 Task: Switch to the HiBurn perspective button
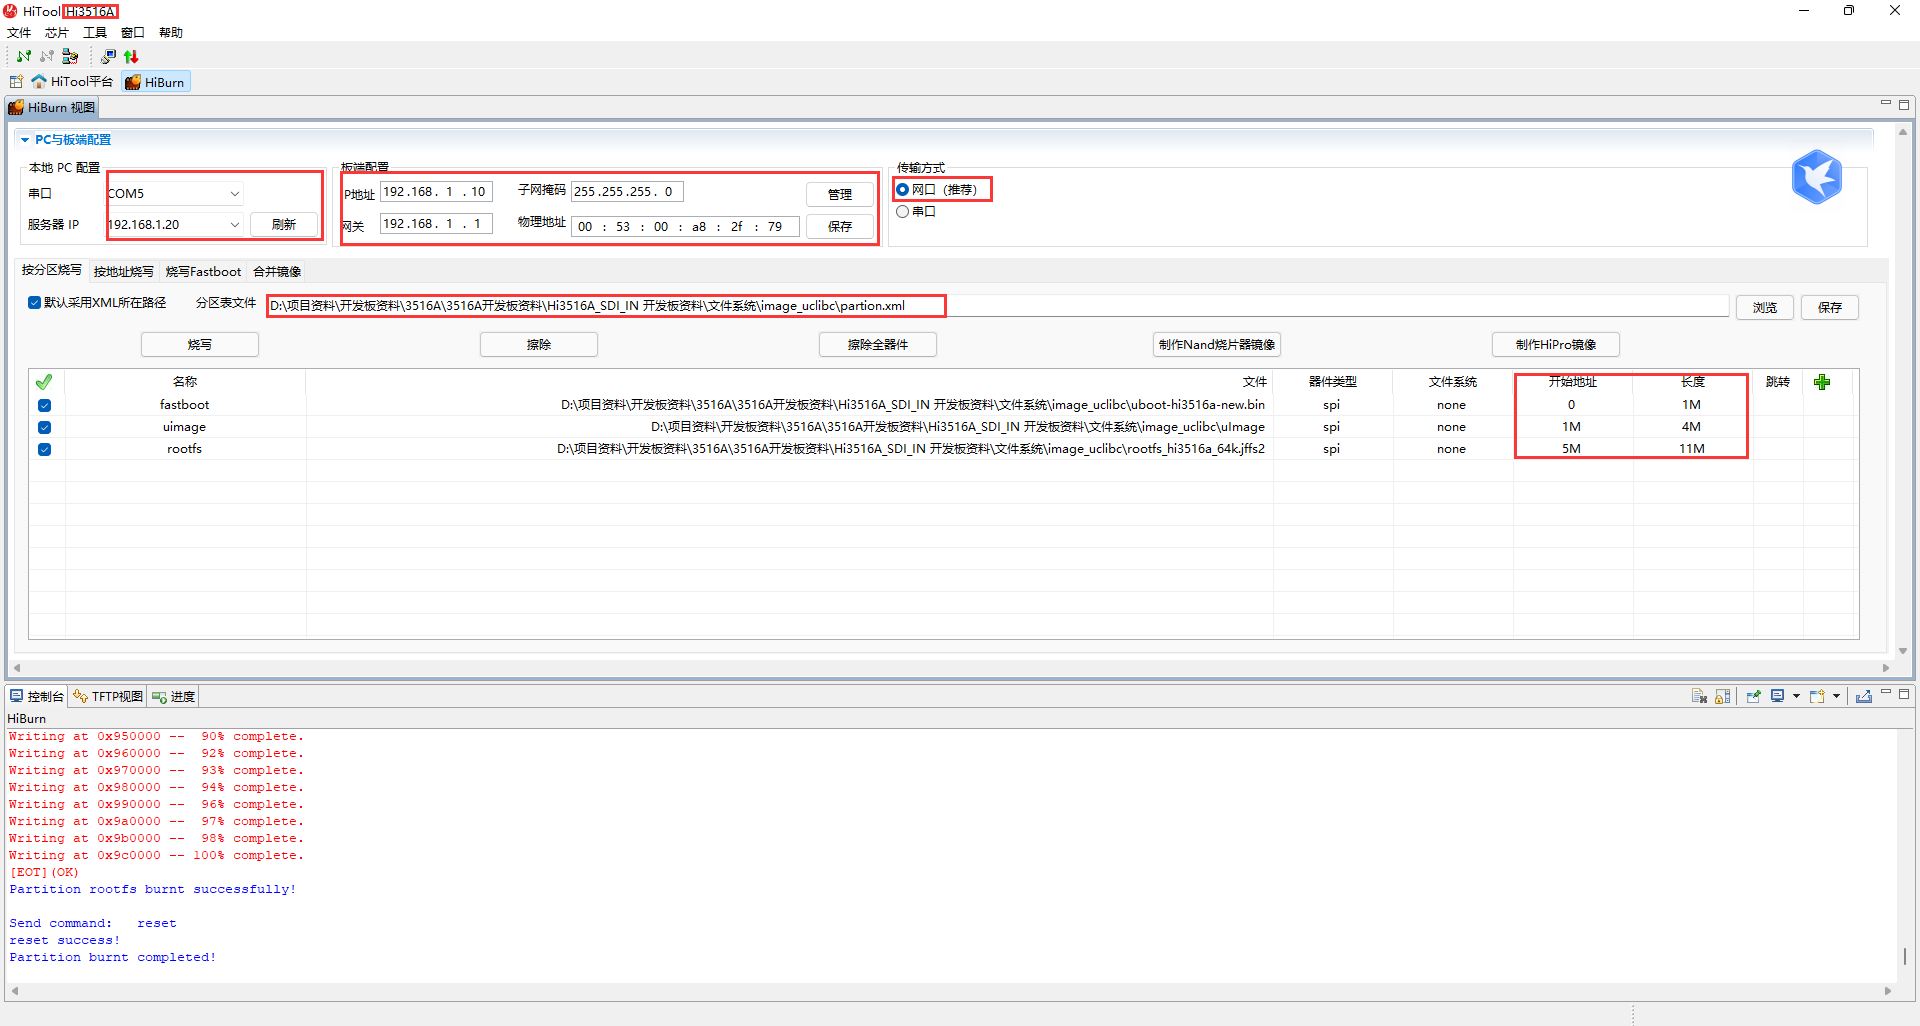coord(155,82)
